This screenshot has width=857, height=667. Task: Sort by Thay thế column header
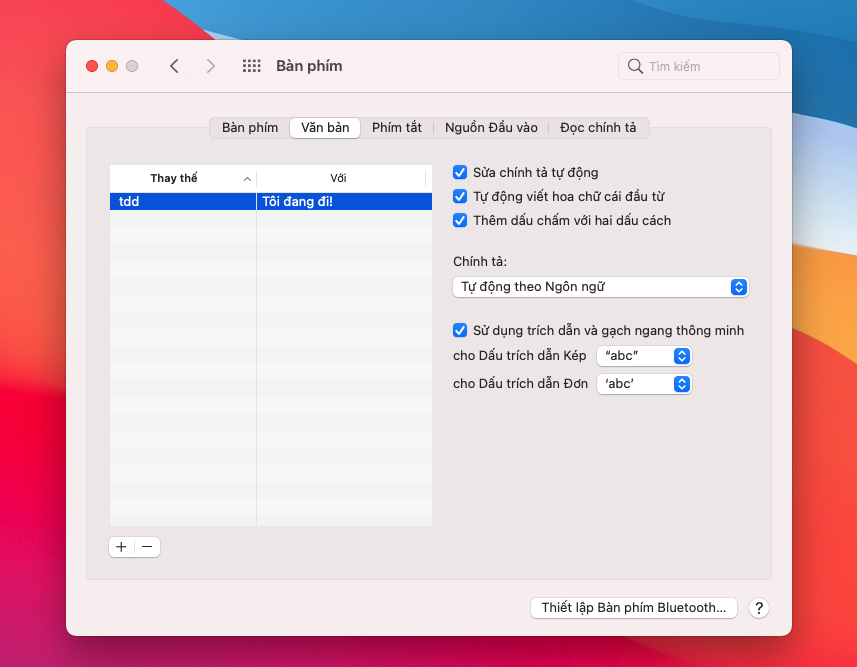coord(183,178)
